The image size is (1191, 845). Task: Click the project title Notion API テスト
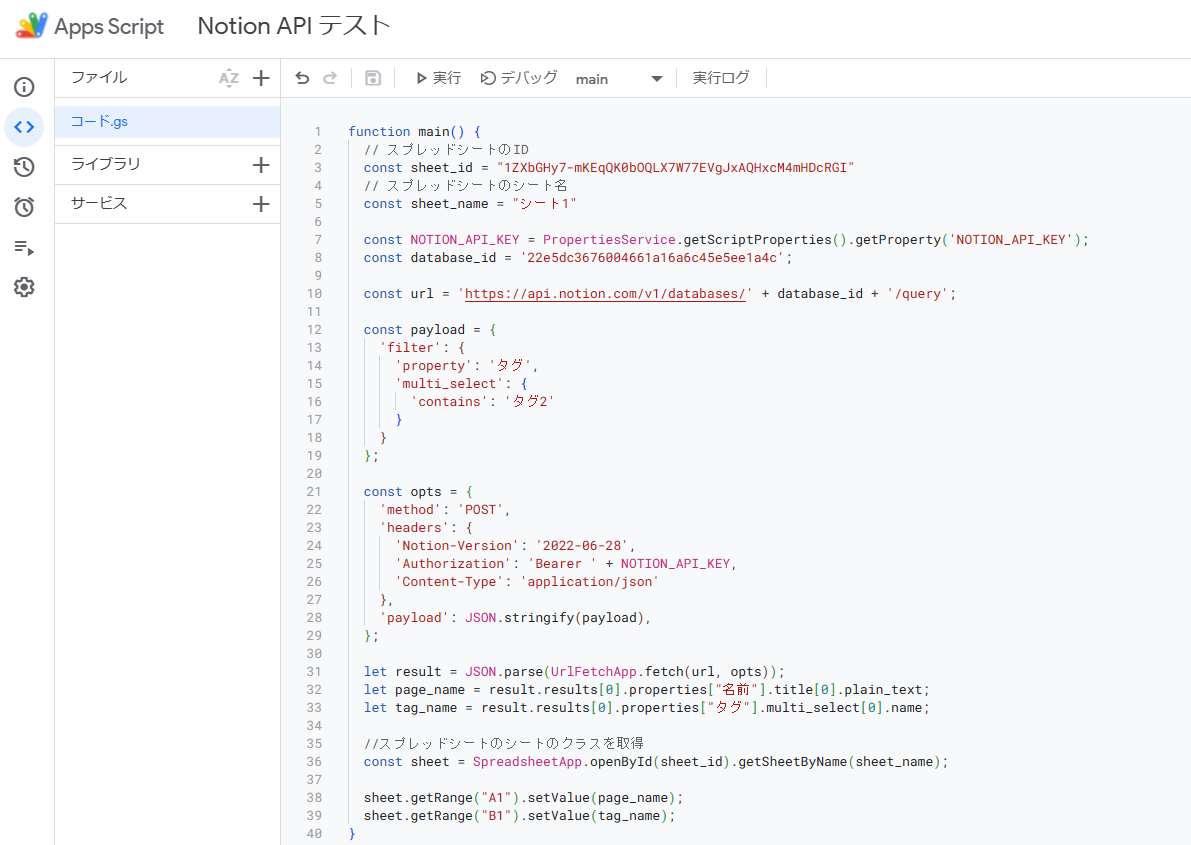(x=294, y=26)
